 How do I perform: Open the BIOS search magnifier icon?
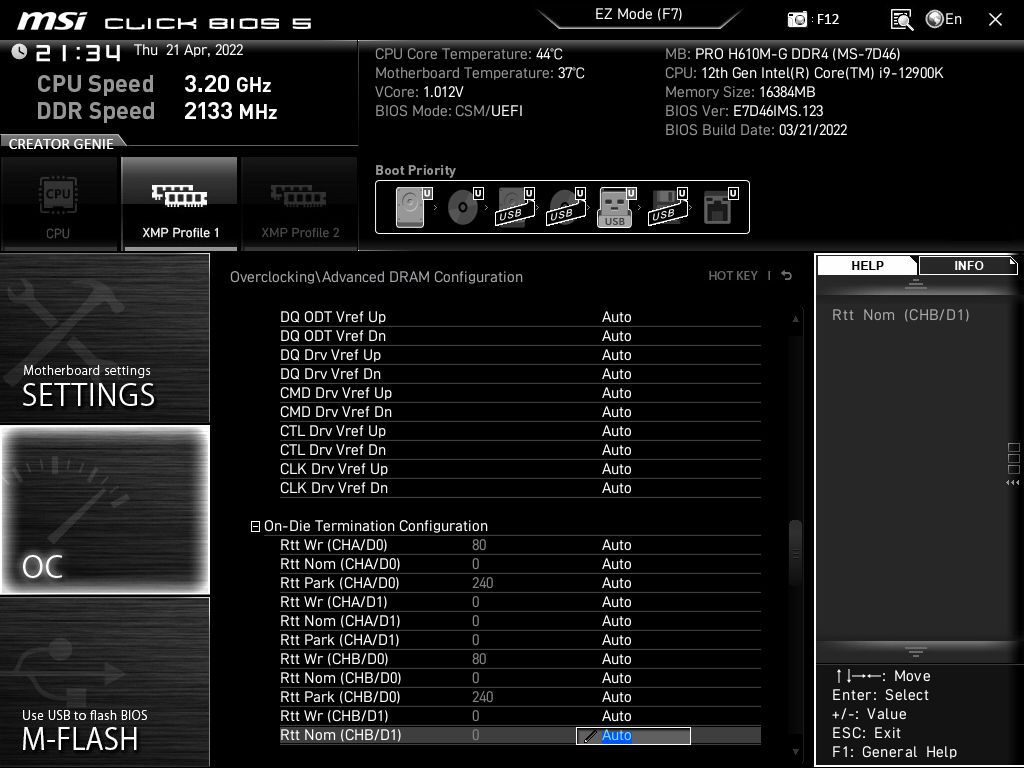click(901, 20)
